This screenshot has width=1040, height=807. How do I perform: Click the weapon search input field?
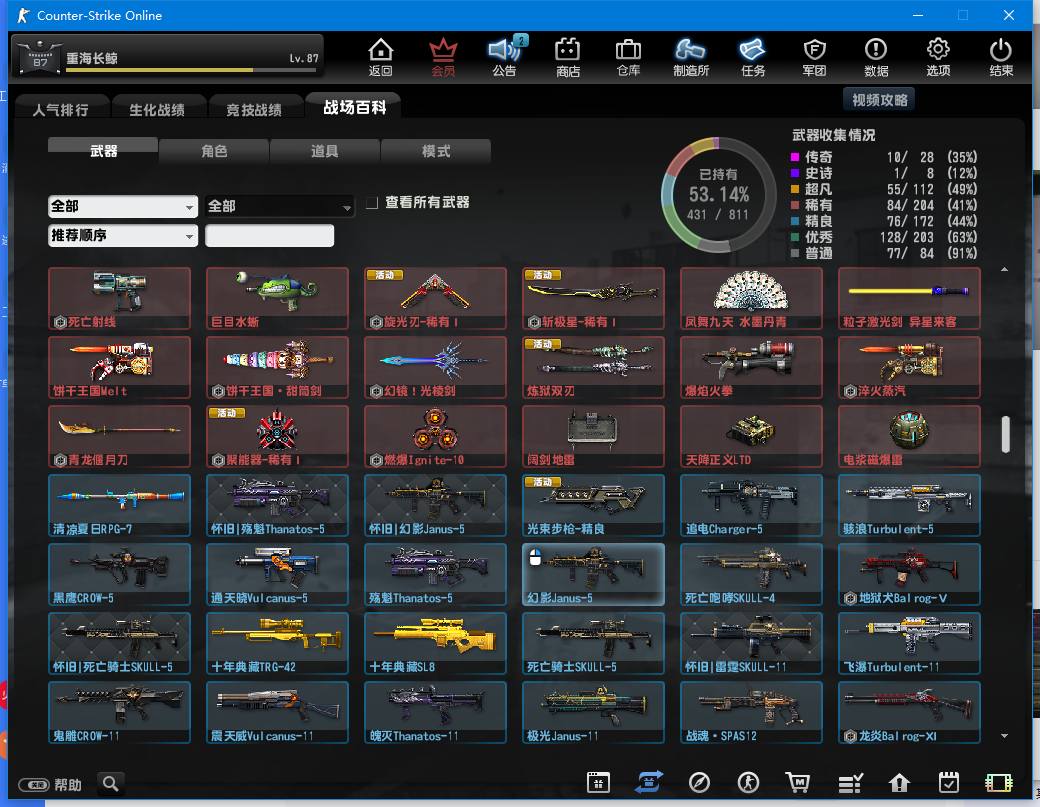(269, 235)
